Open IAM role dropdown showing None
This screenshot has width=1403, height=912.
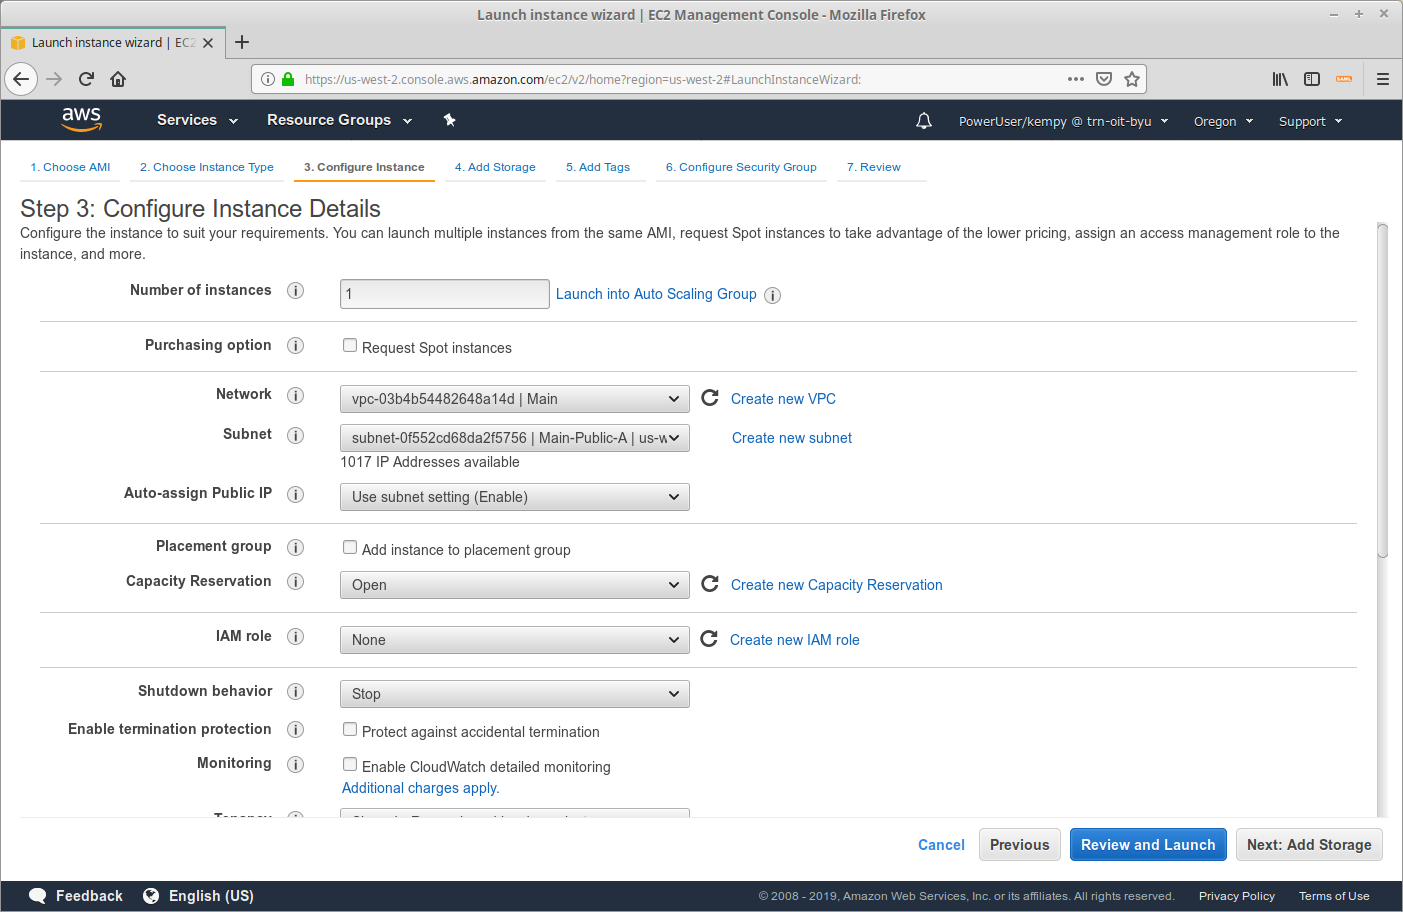(515, 640)
